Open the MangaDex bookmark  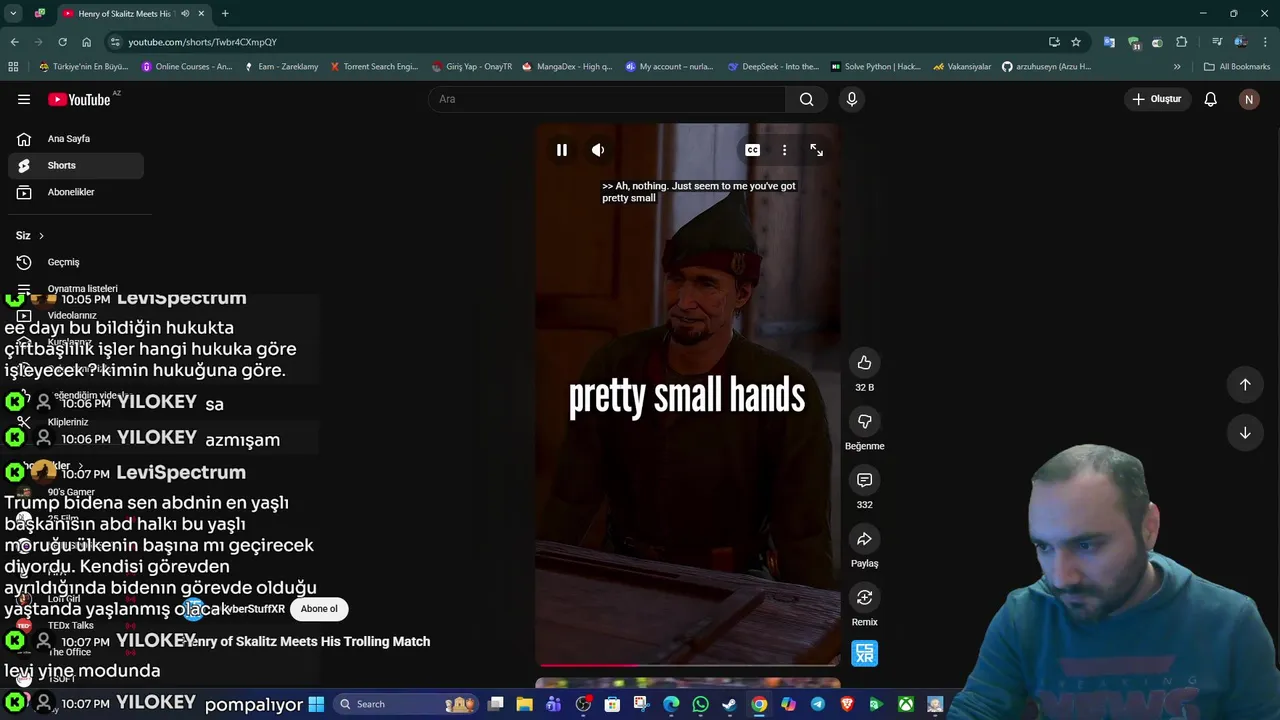coord(567,67)
